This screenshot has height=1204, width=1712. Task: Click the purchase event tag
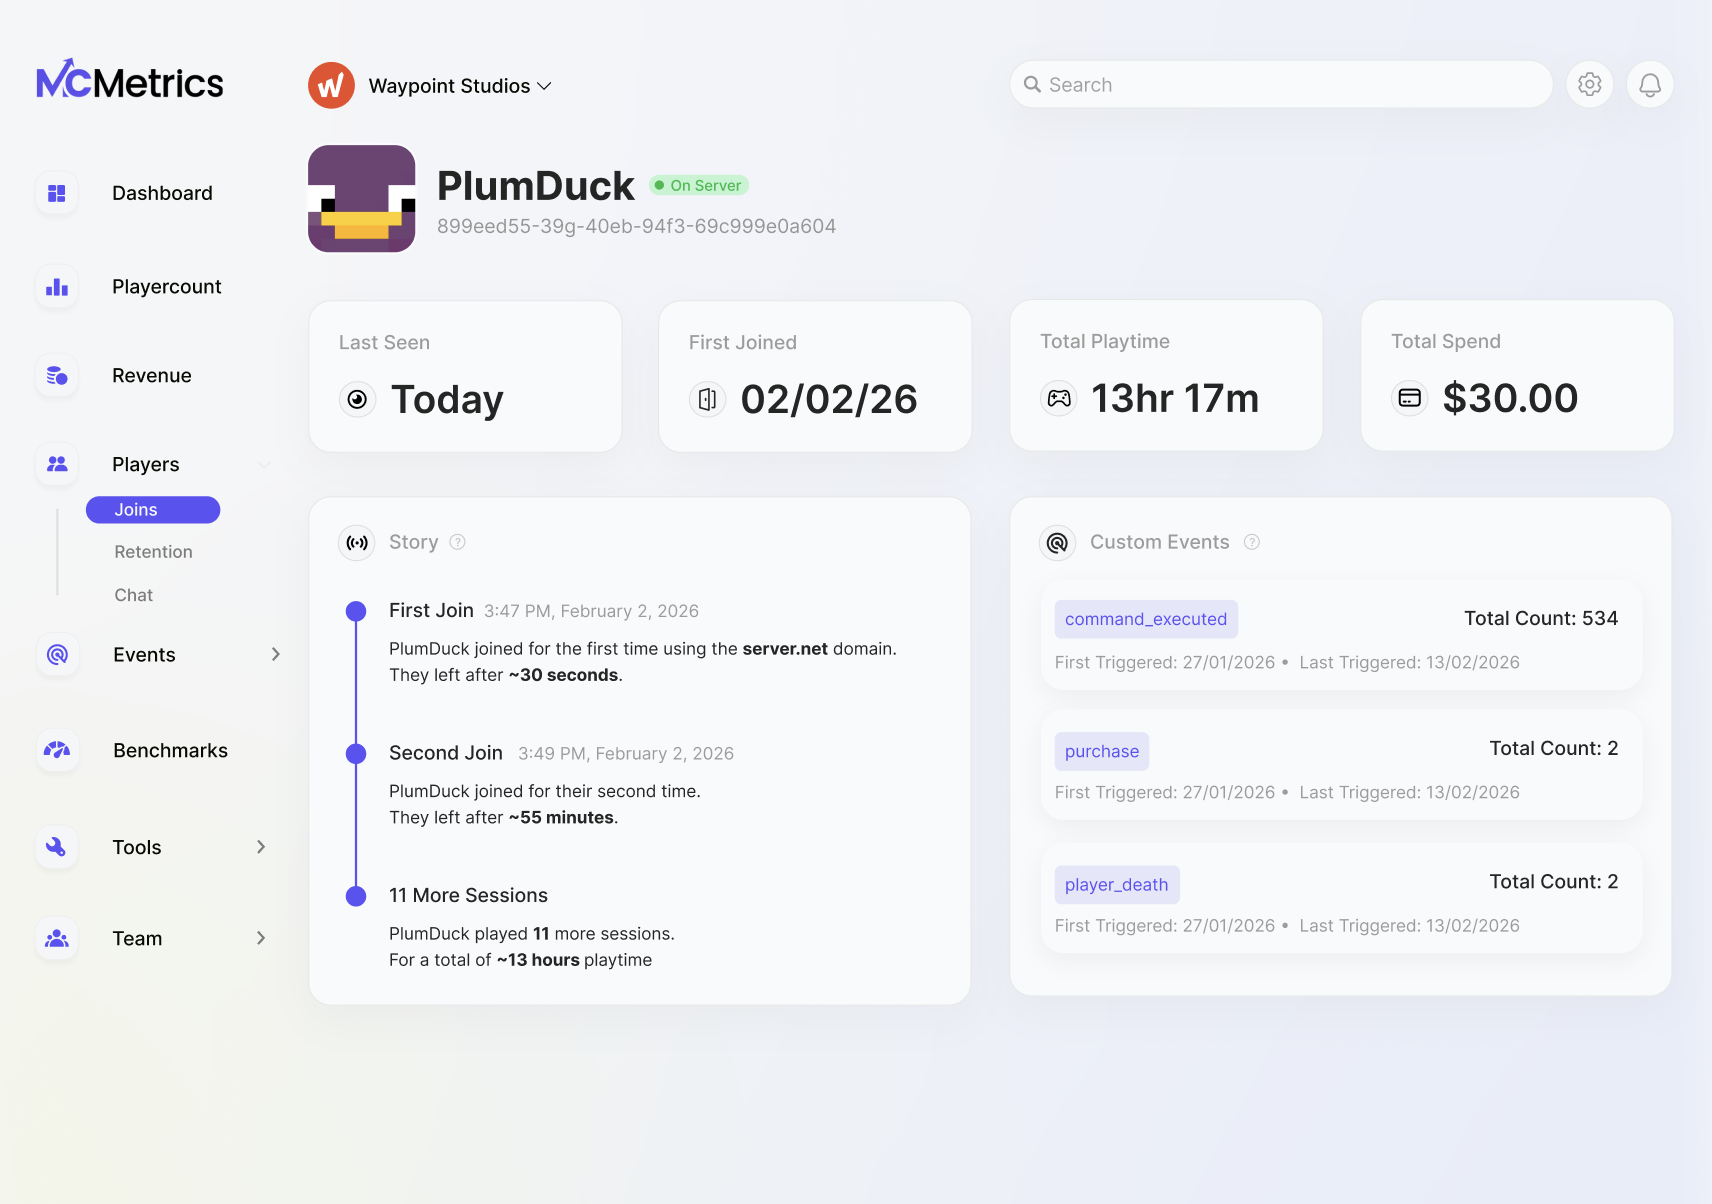point(1102,751)
